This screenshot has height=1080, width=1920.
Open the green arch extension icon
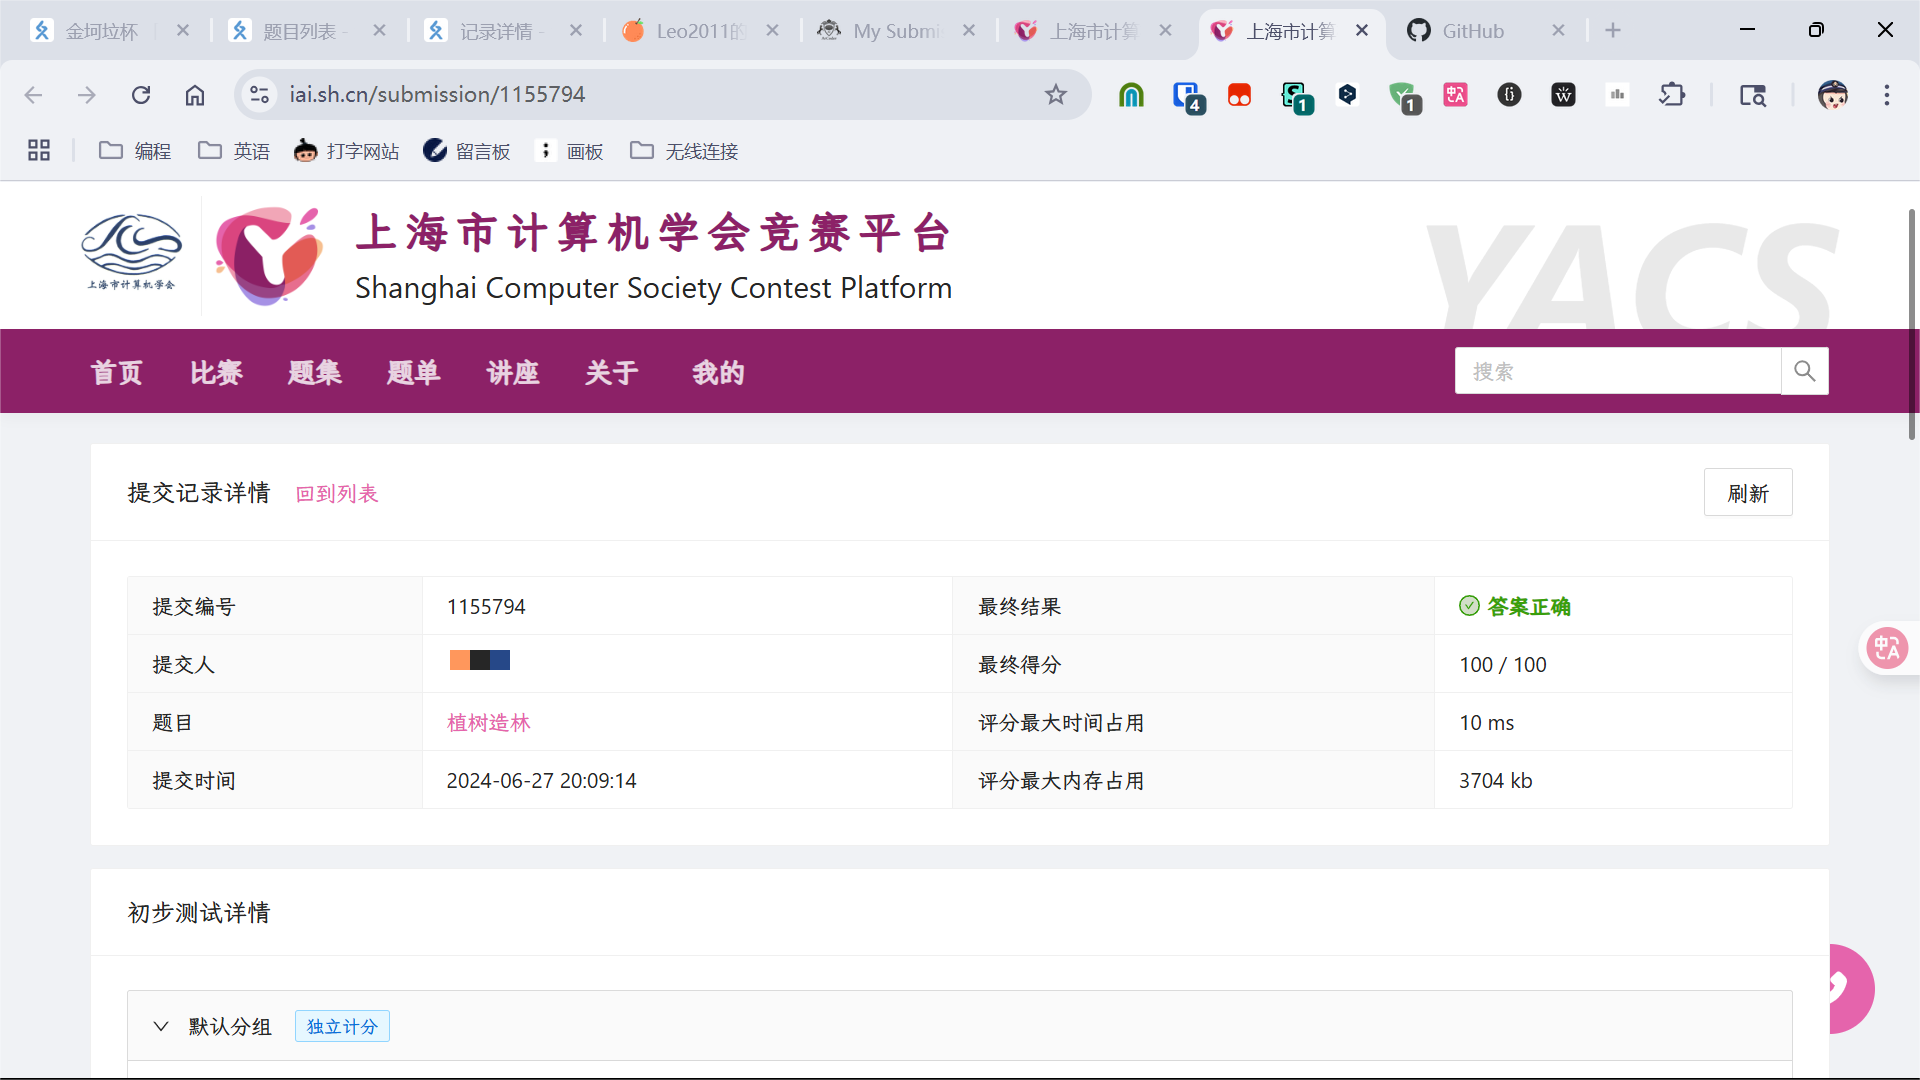coord(1131,95)
